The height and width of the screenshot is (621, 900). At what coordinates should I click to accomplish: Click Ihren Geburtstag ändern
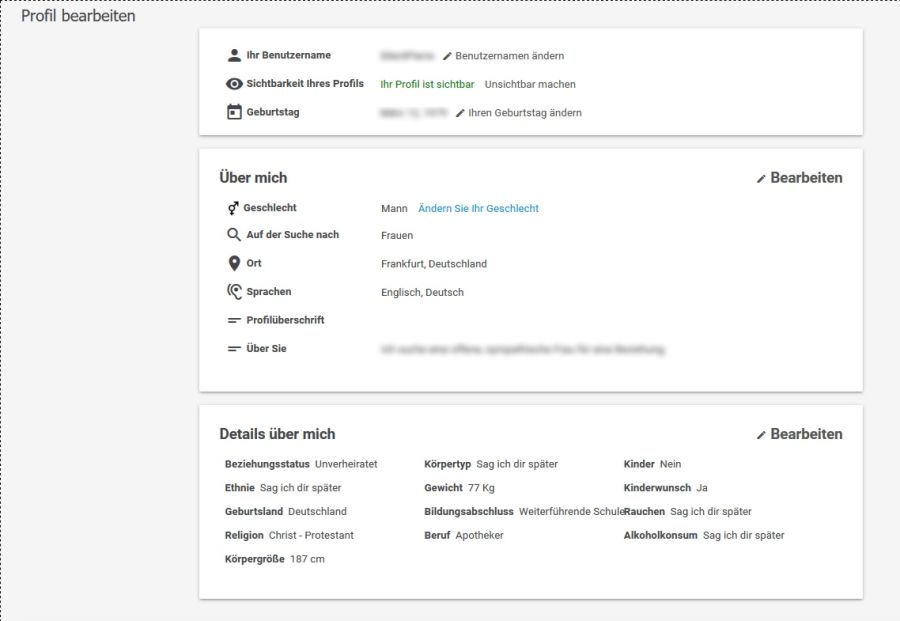point(518,113)
